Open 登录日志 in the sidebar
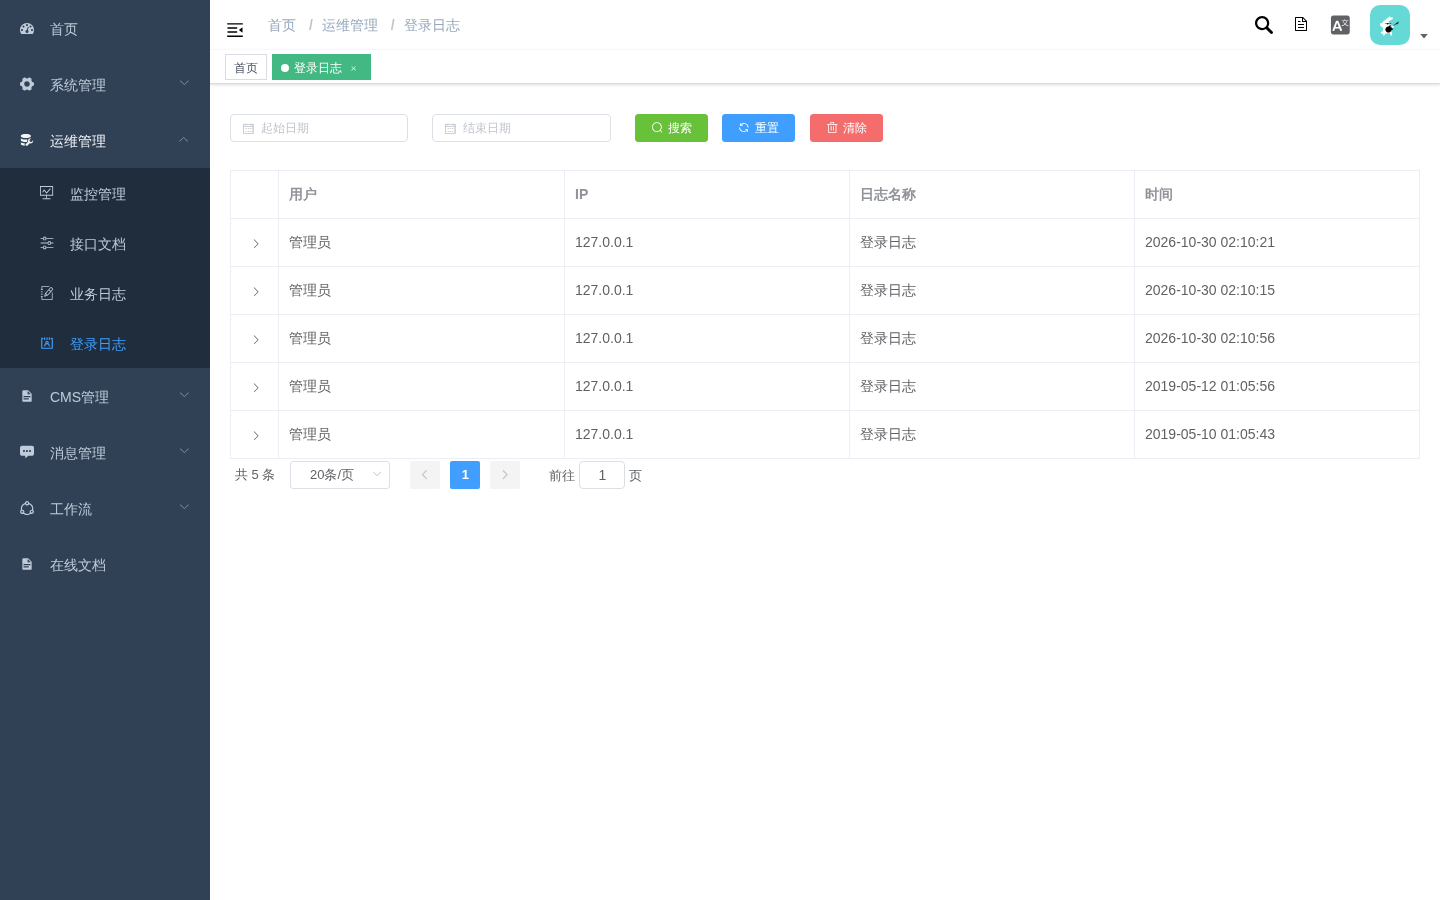Viewport: 1440px width, 900px height. click(x=105, y=344)
